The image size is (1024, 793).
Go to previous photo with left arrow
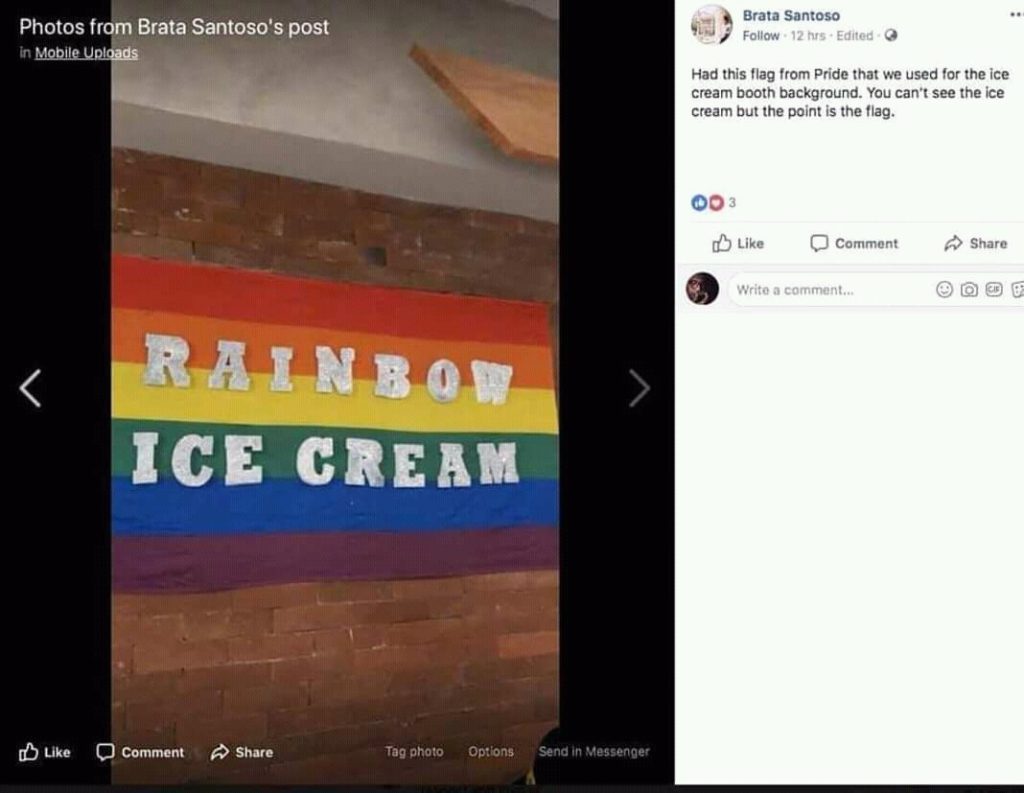30,388
